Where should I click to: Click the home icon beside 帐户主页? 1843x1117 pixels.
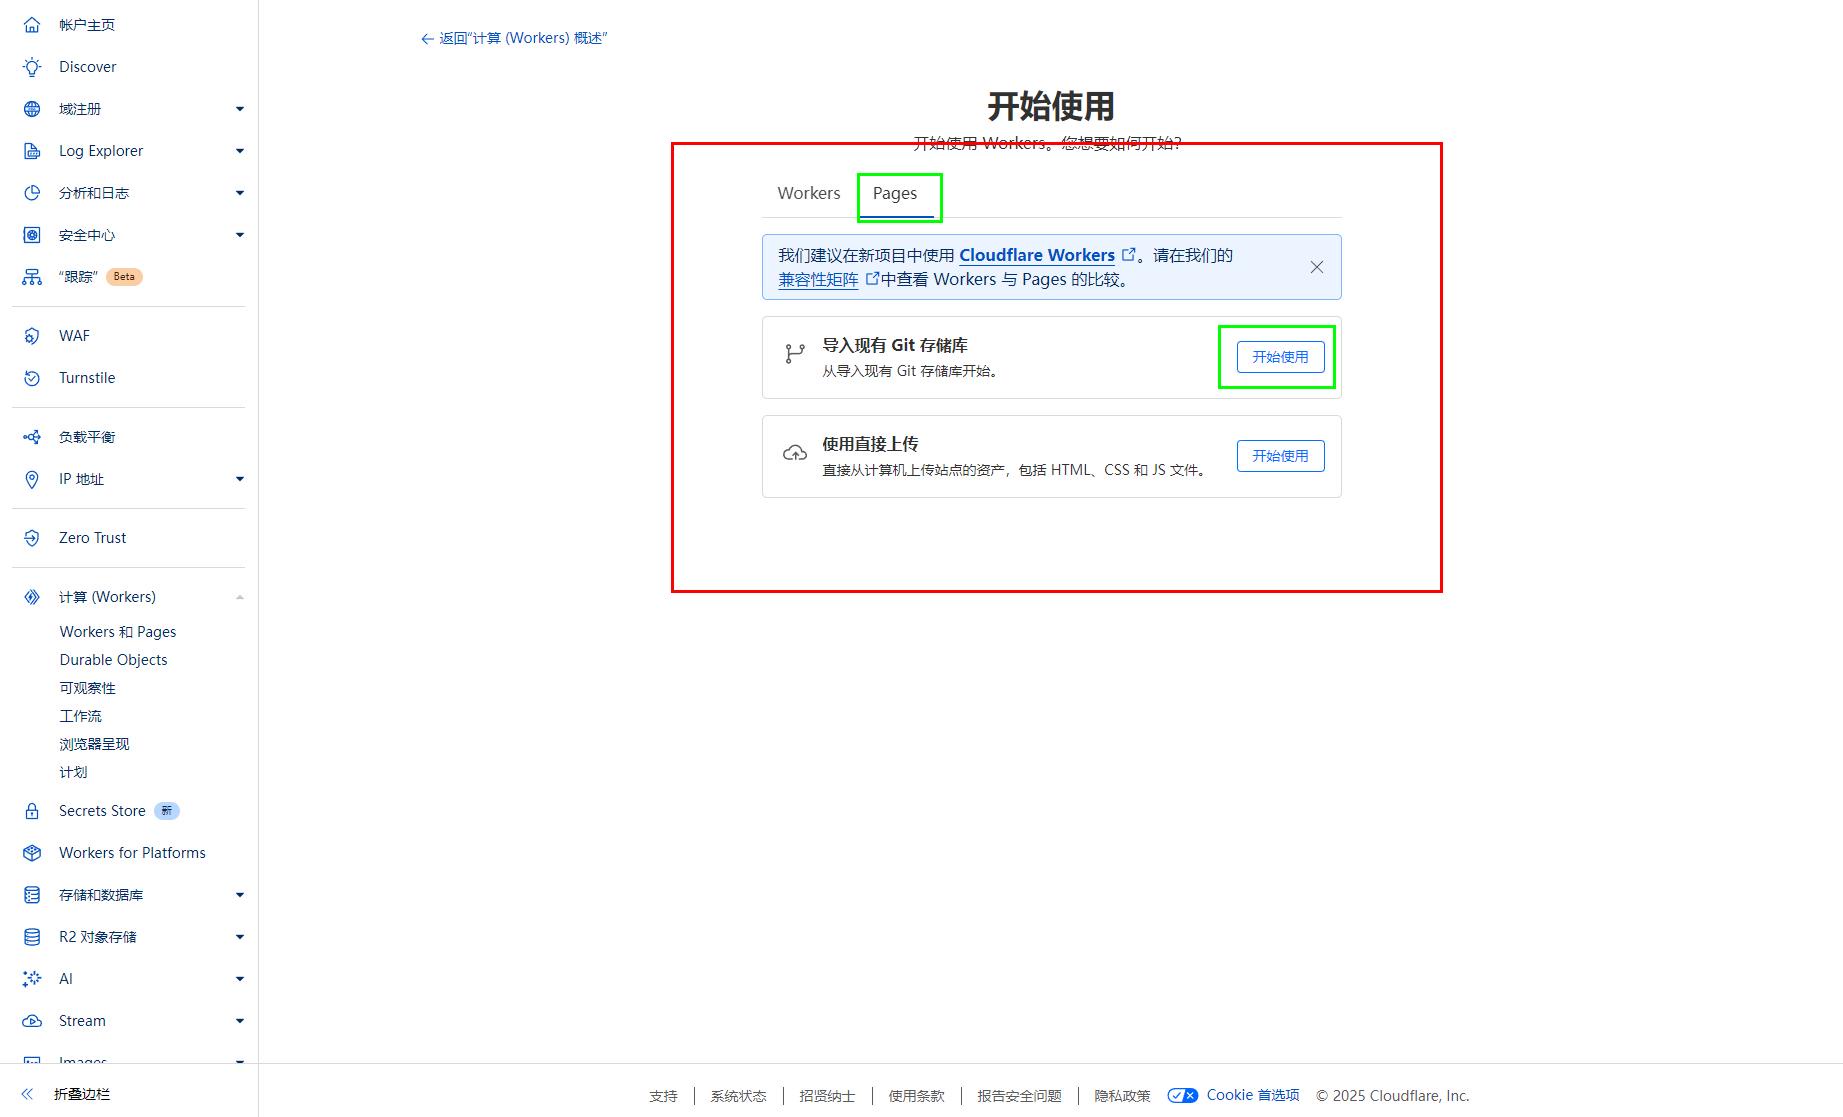[x=32, y=25]
